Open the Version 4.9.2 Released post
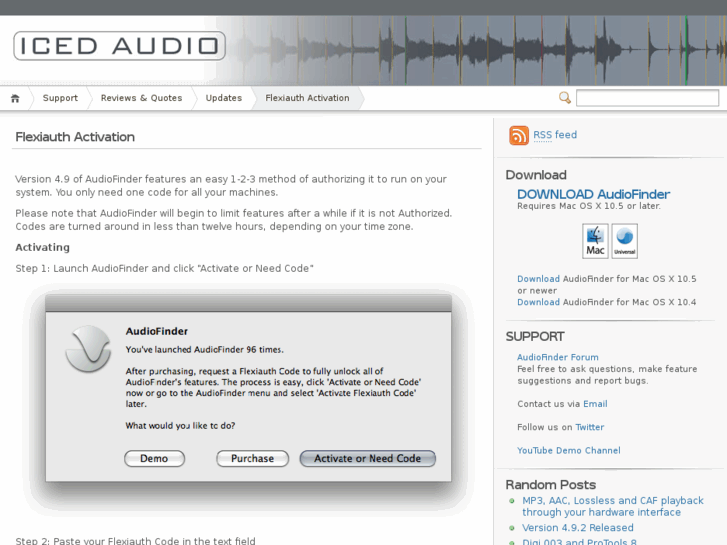 [578, 528]
